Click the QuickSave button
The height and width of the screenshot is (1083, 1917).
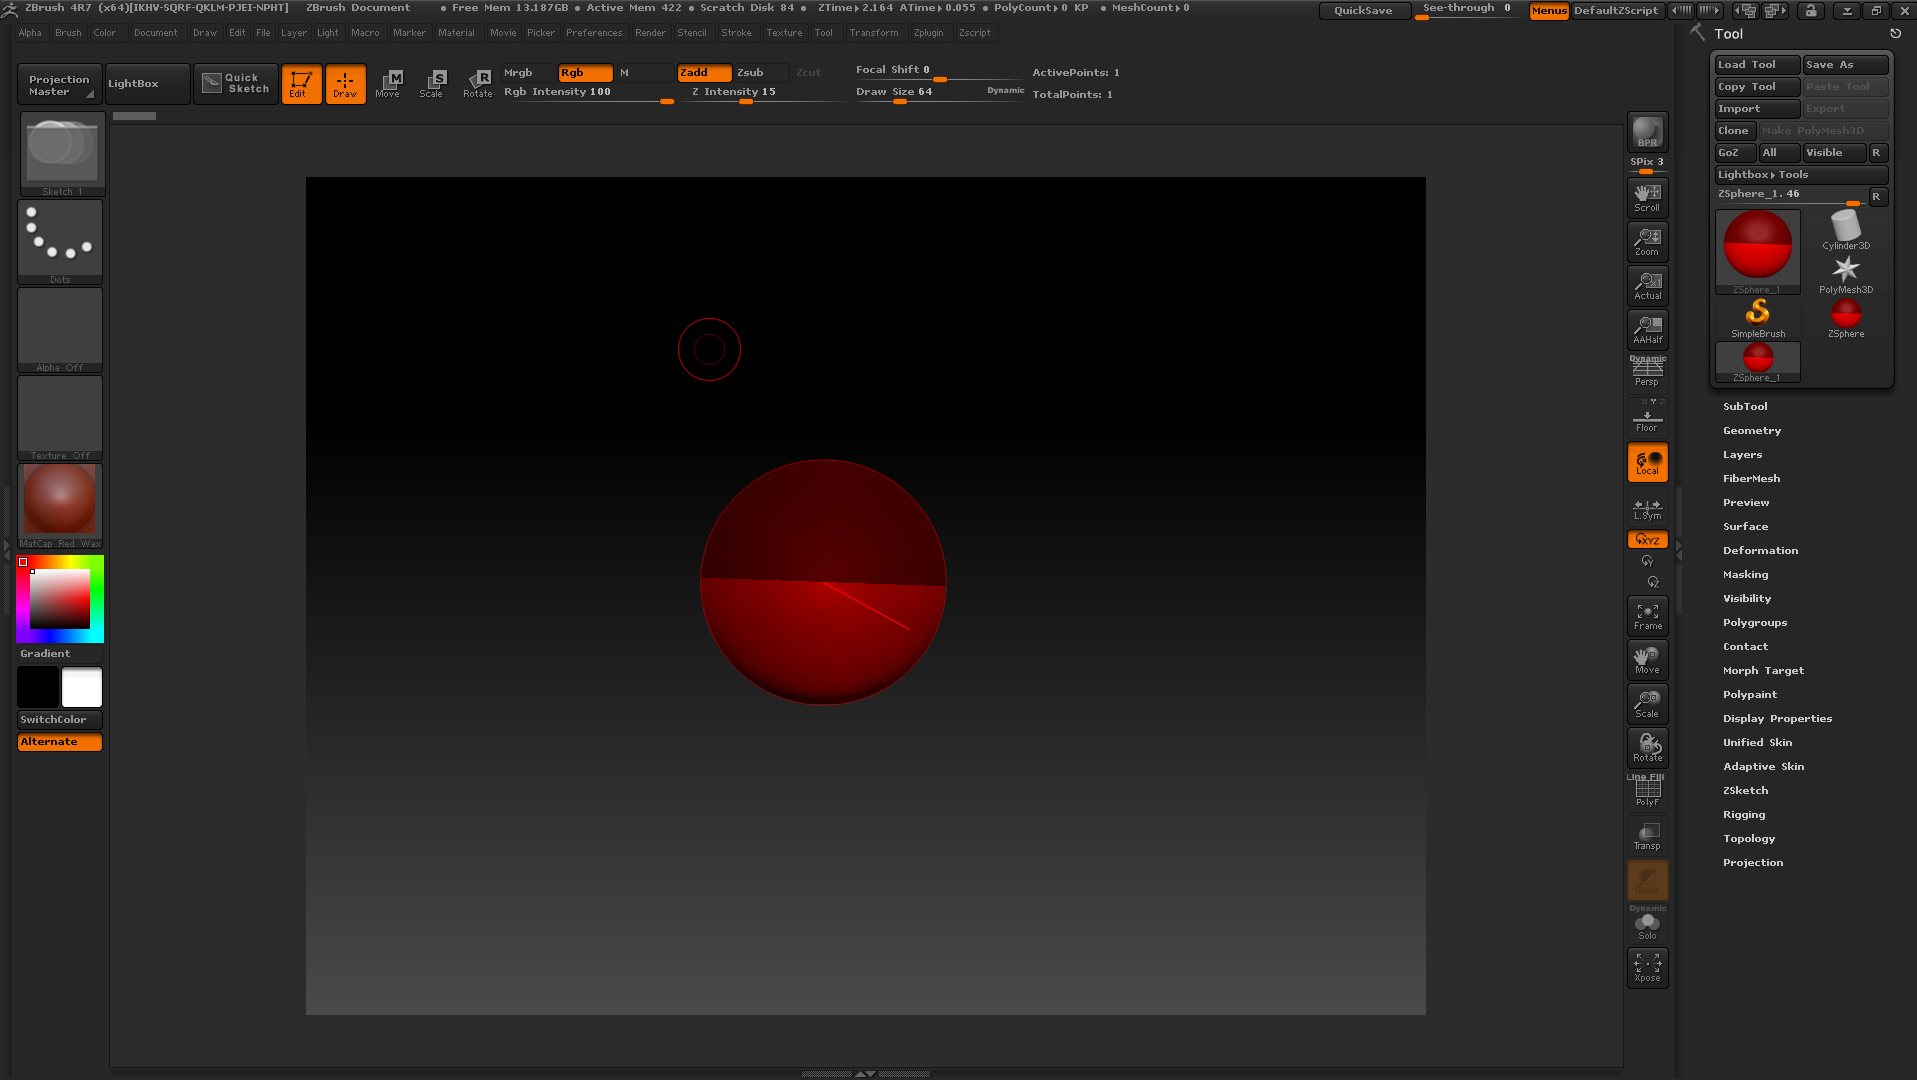click(x=1364, y=11)
